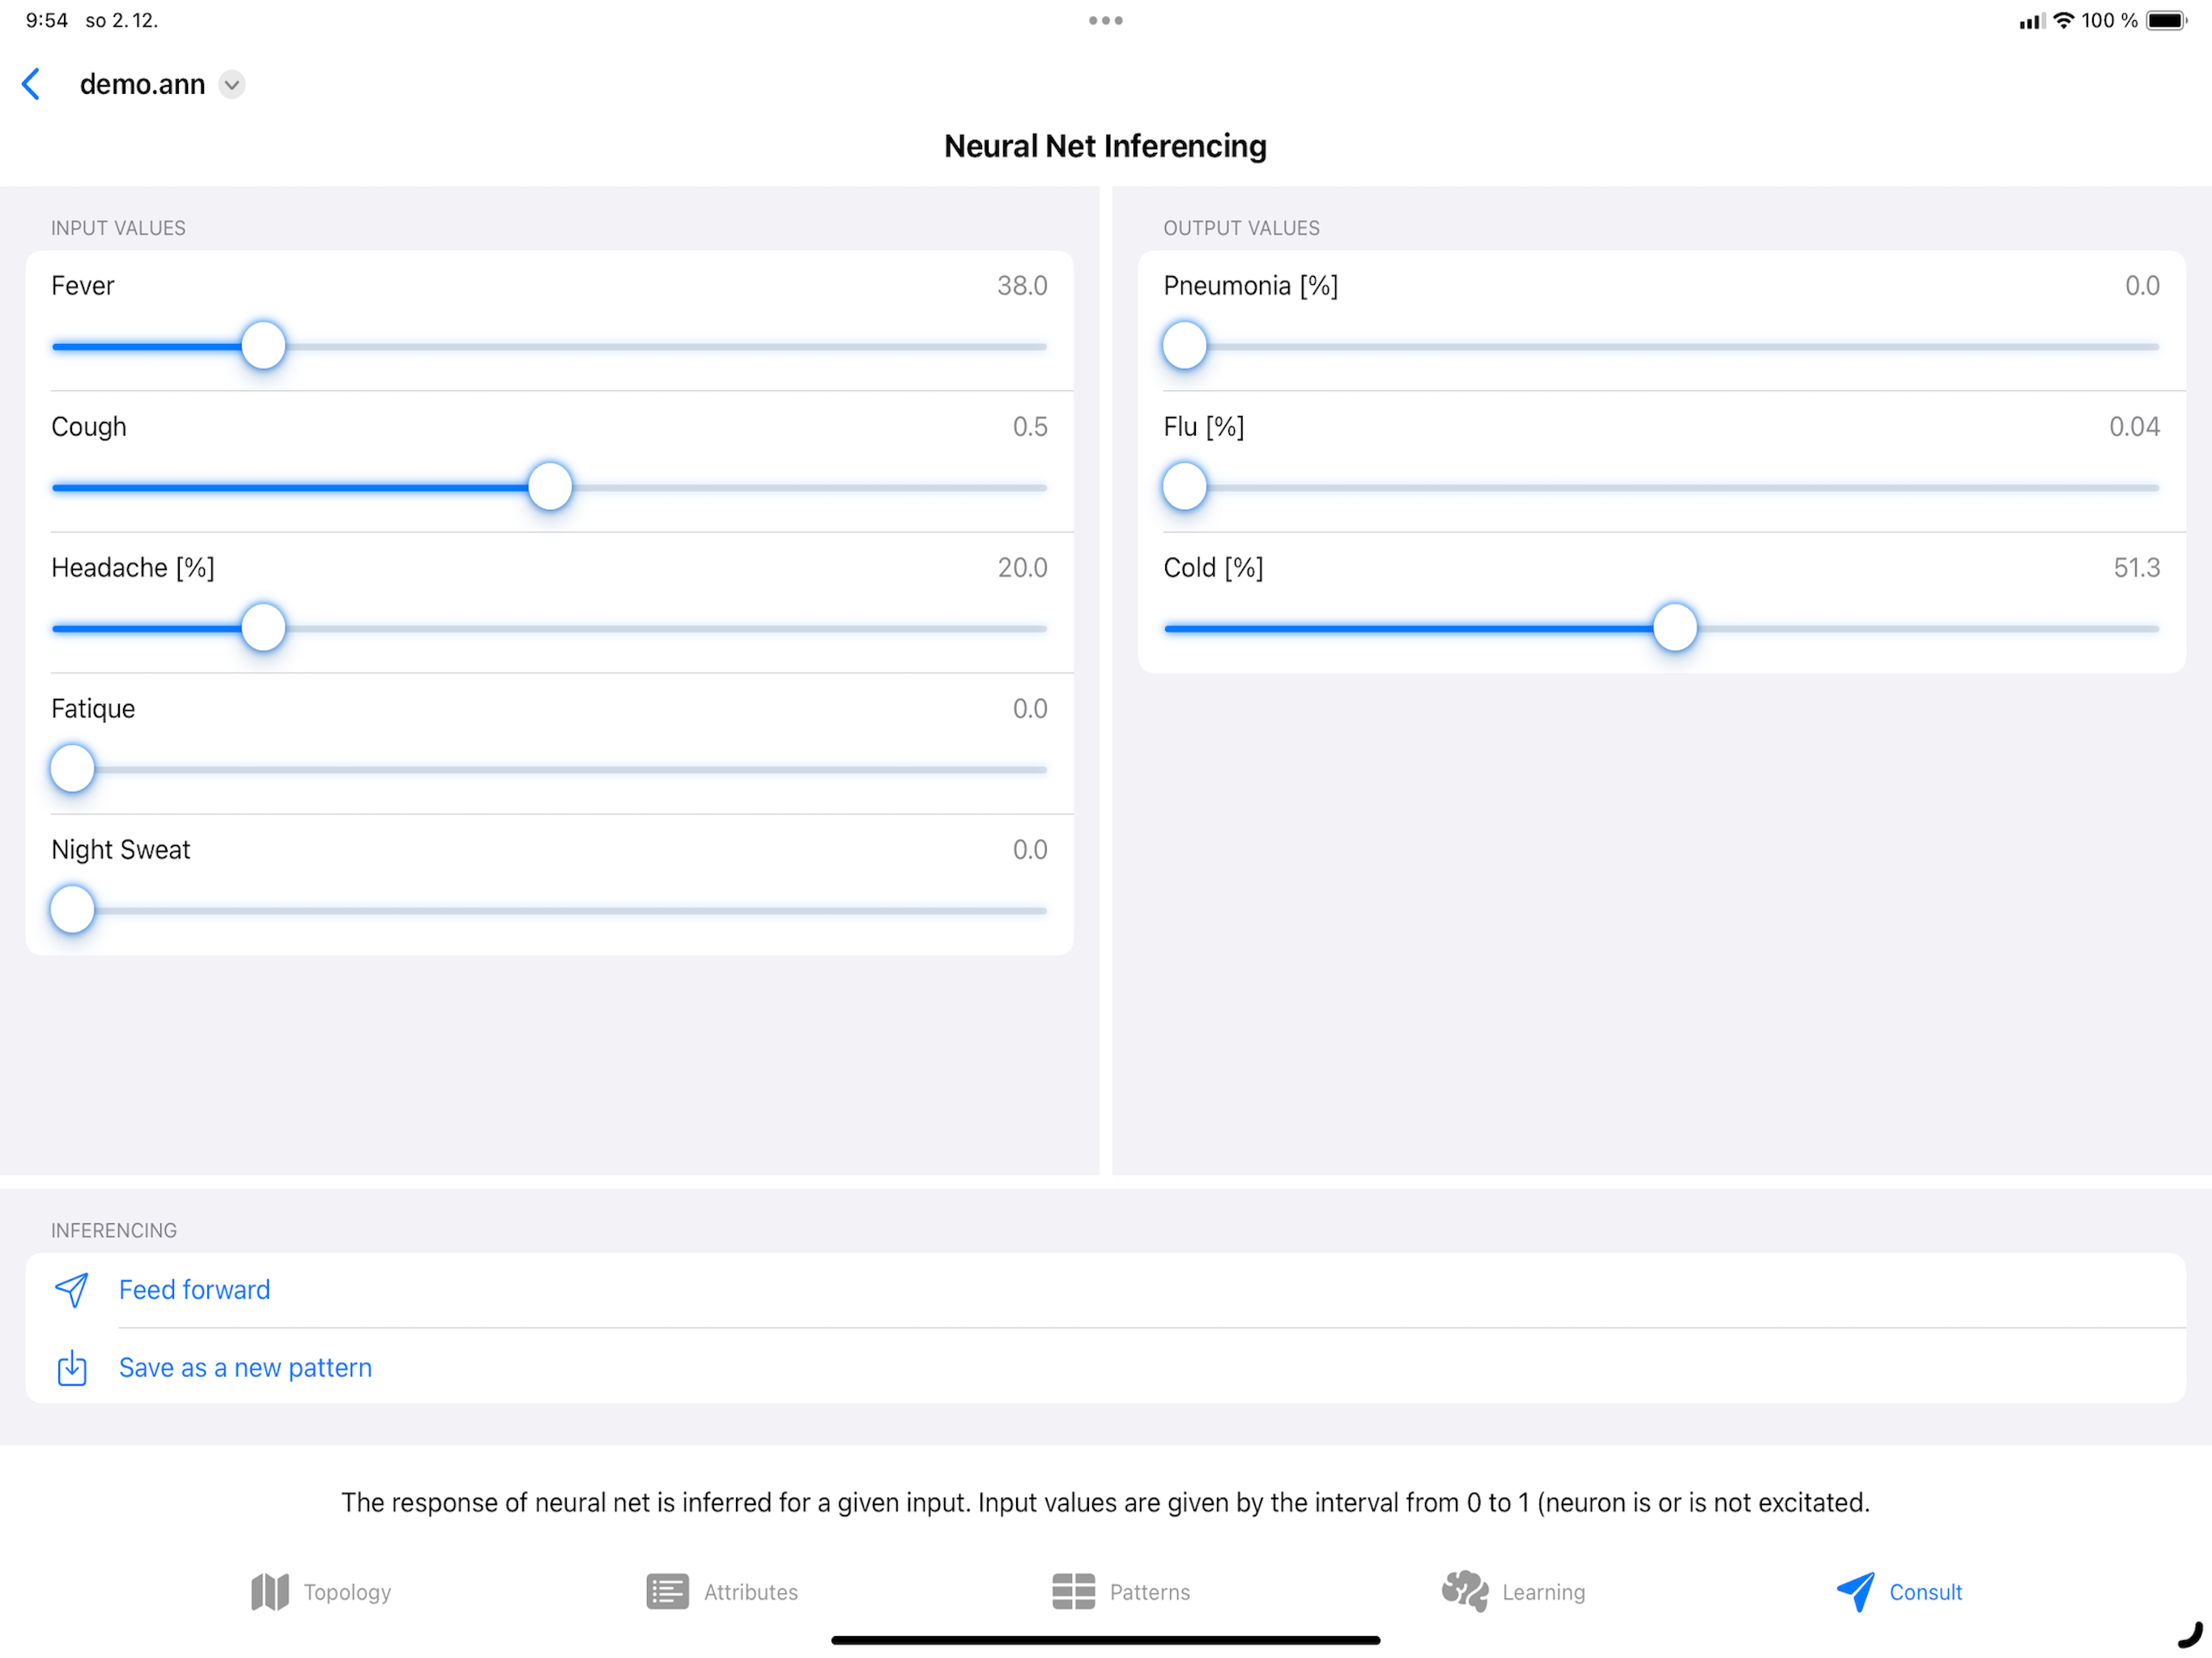Viewport: 2212px width, 1658px height.
Task: Switch to the Learning tab
Action: click(1542, 1592)
